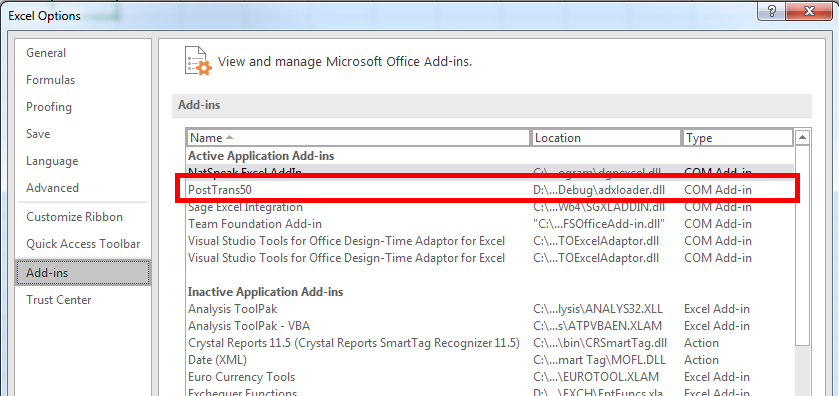Open Trust Center settings
Screen dimensions: 839x396
(59, 300)
